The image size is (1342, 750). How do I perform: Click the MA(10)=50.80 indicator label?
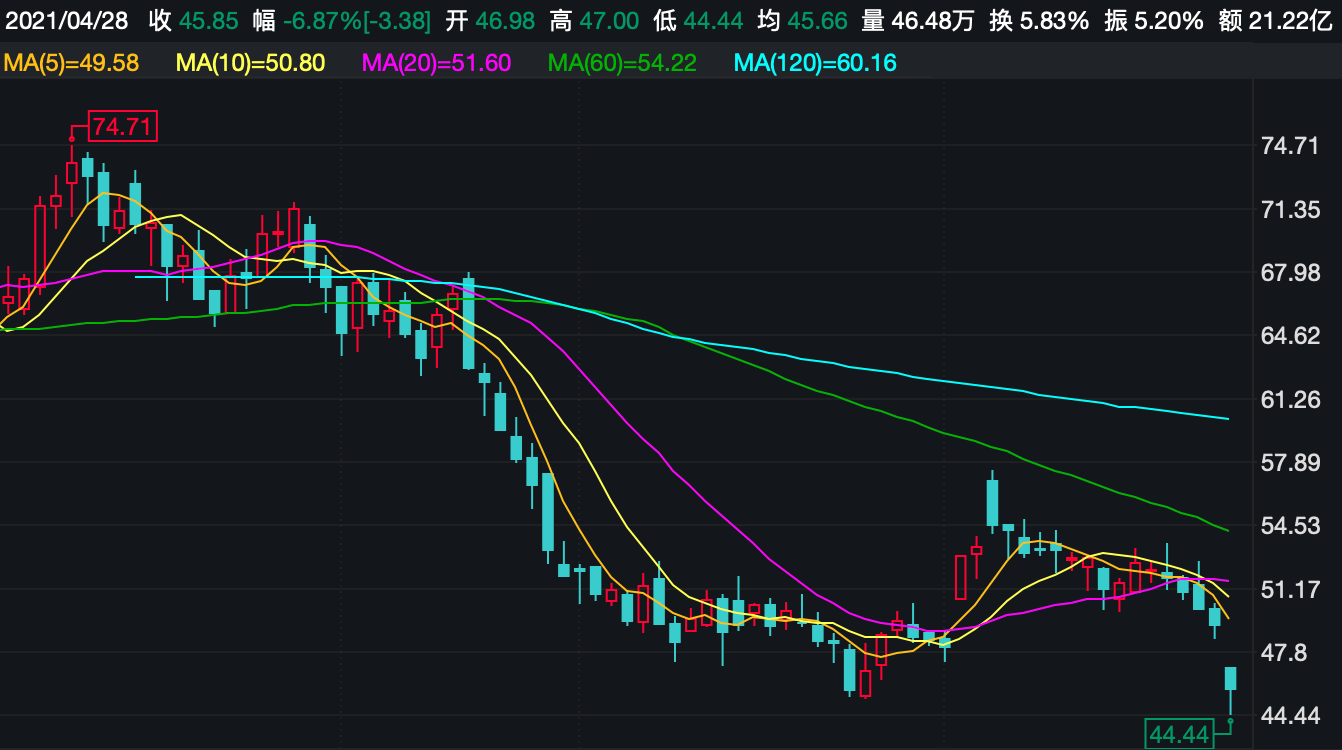[x=250, y=64]
